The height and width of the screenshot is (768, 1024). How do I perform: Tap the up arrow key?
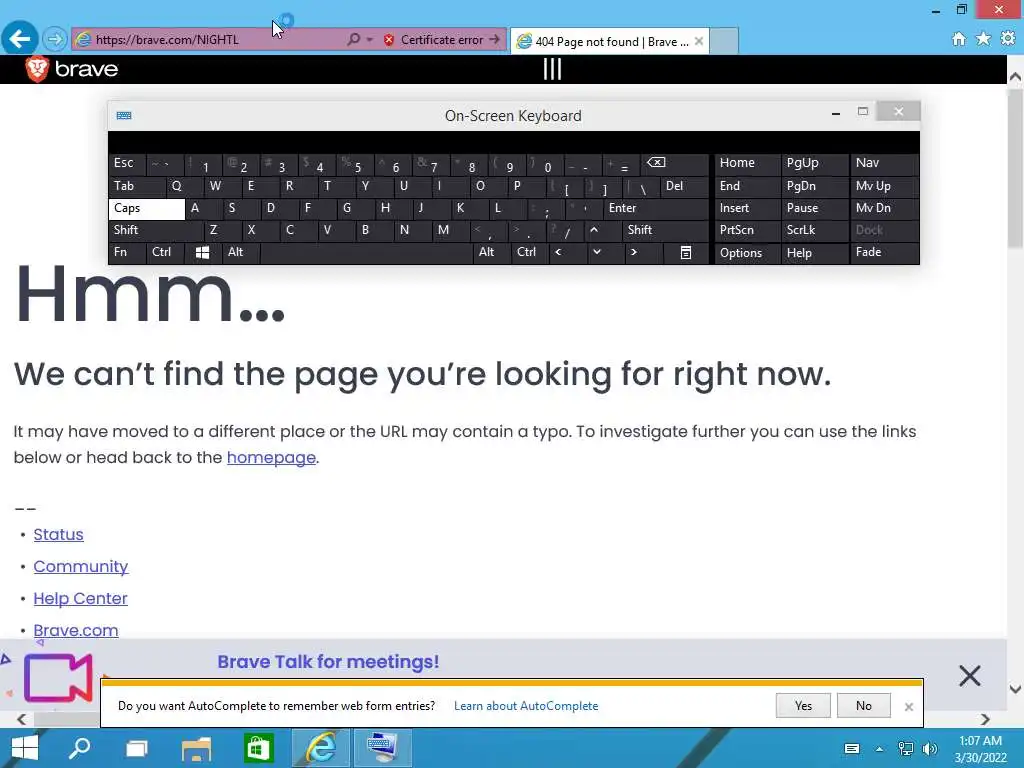click(603, 230)
